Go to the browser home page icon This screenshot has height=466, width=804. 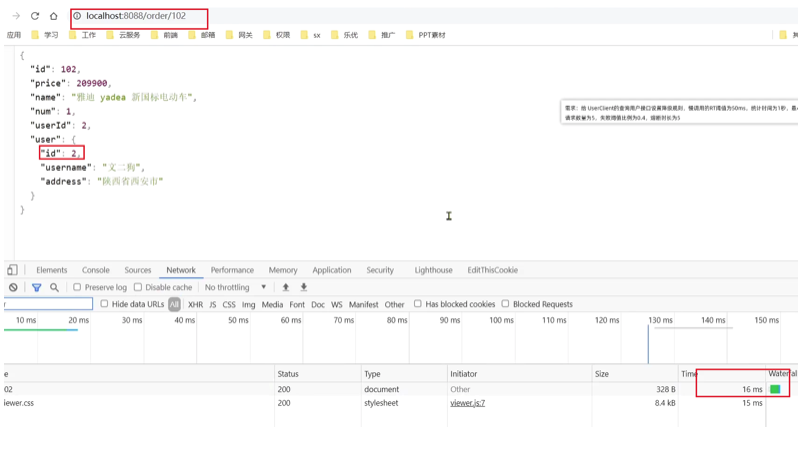[x=53, y=16]
